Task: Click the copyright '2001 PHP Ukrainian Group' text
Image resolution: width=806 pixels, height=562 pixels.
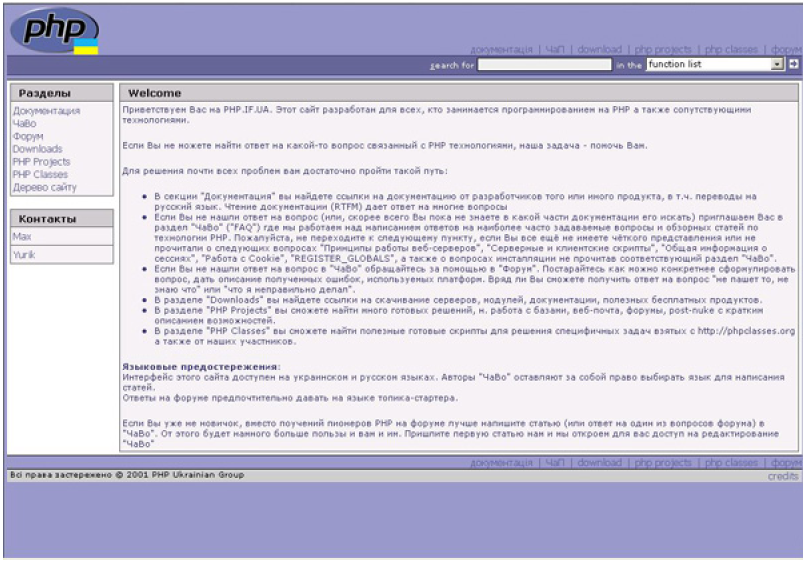Action: click(185, 475)
